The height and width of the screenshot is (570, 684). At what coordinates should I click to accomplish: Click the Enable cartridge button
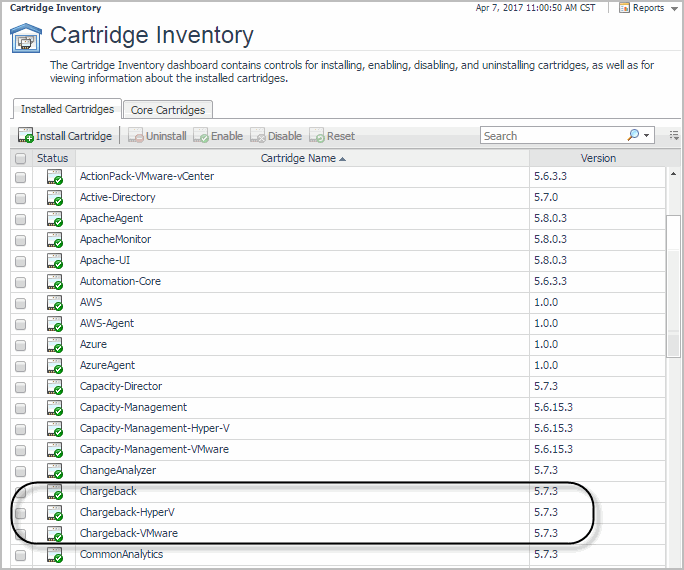(x=218, y=136)
